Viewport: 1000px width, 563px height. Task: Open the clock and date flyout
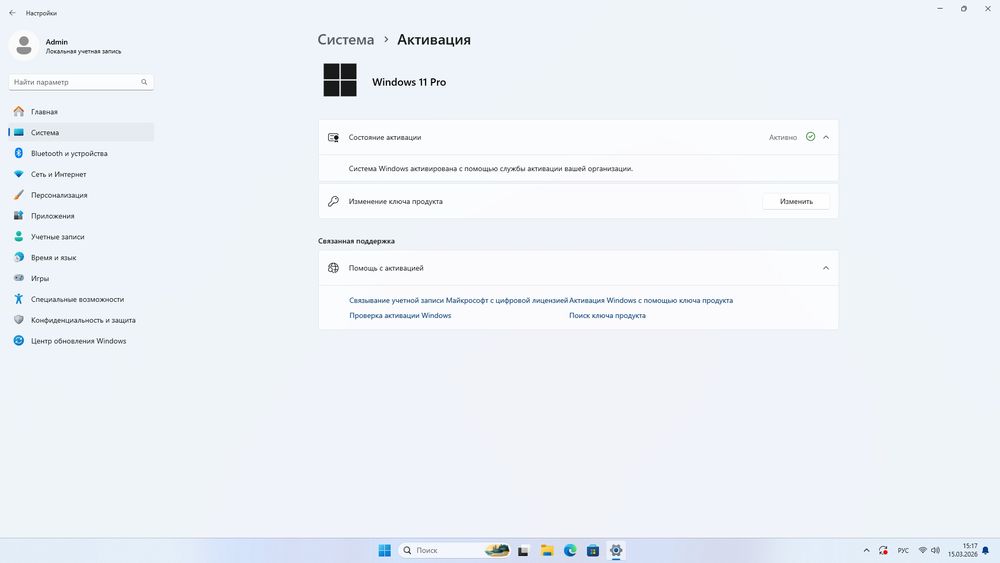coord(962,550)
